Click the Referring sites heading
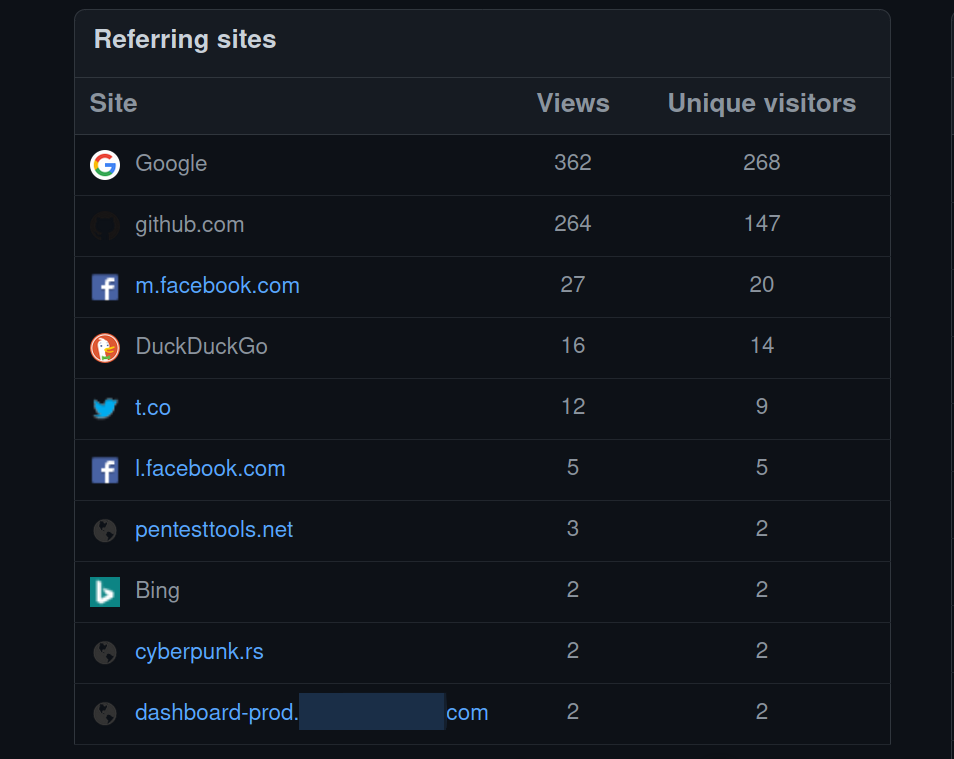Viewport: 954px width, 759px height. [185, 40]
